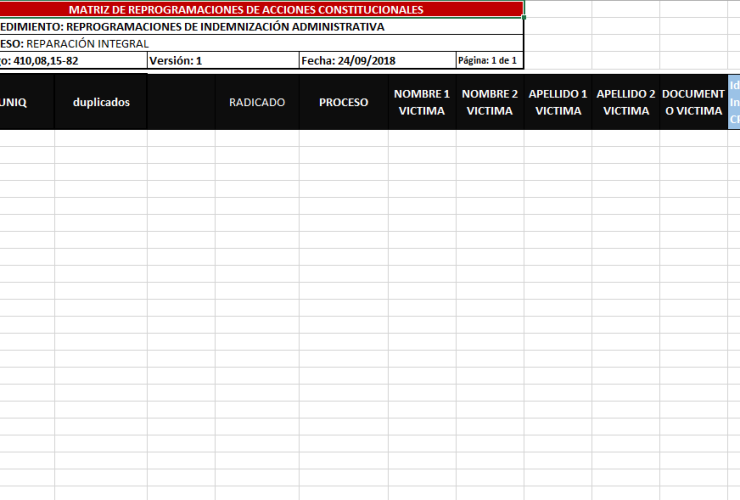Click the blank black header cell left of RADICADO
The image size is (740, 500).
pyautogui.click(x=181, y=102)
